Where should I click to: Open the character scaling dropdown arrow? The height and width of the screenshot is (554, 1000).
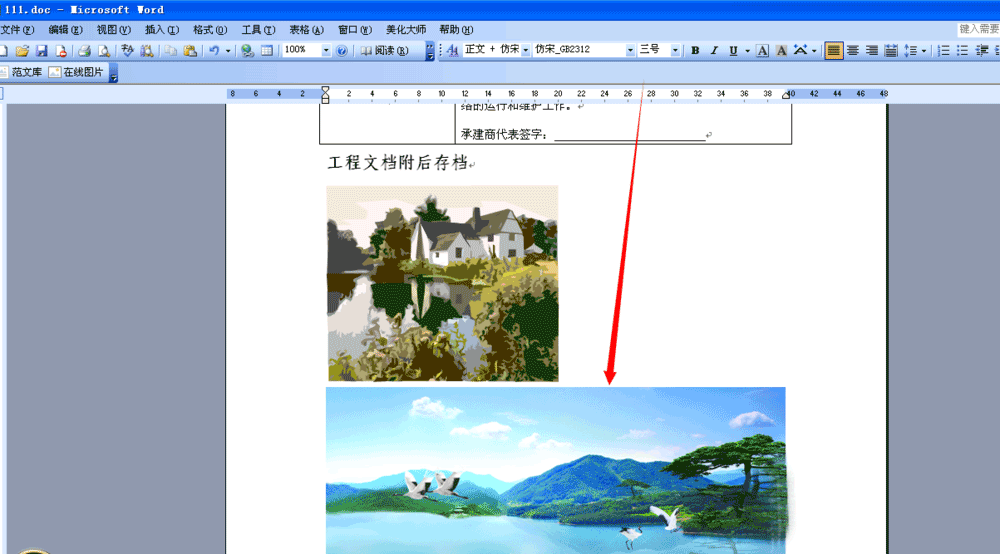click(814, 50)
